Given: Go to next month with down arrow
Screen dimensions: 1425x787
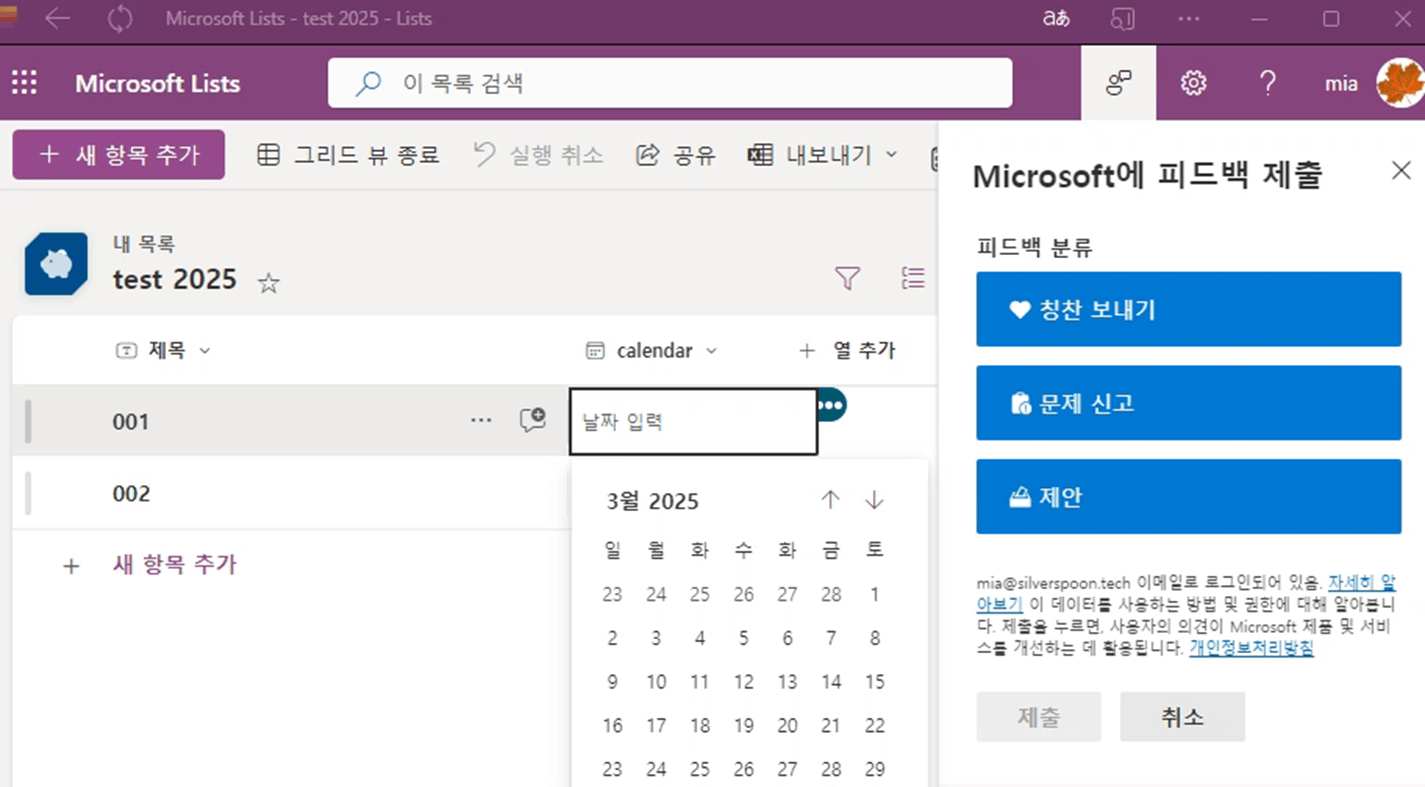Looking at the screenshot, I should 874,500.
